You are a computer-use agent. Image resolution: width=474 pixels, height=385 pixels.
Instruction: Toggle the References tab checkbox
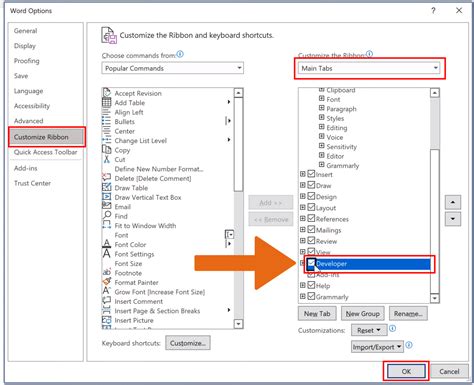point(311,218)
